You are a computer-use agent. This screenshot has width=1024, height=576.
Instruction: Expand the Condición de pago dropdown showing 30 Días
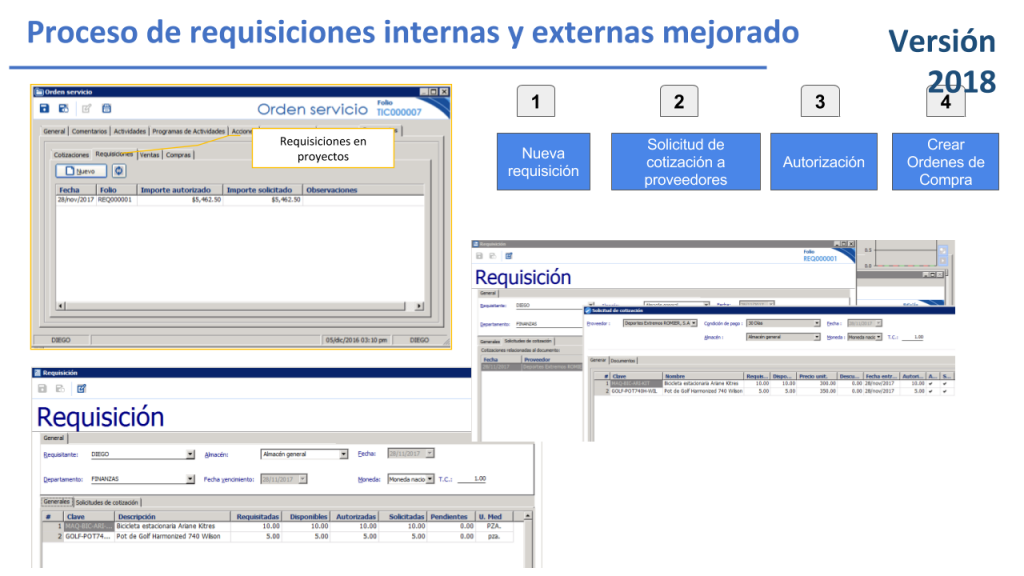816,323
